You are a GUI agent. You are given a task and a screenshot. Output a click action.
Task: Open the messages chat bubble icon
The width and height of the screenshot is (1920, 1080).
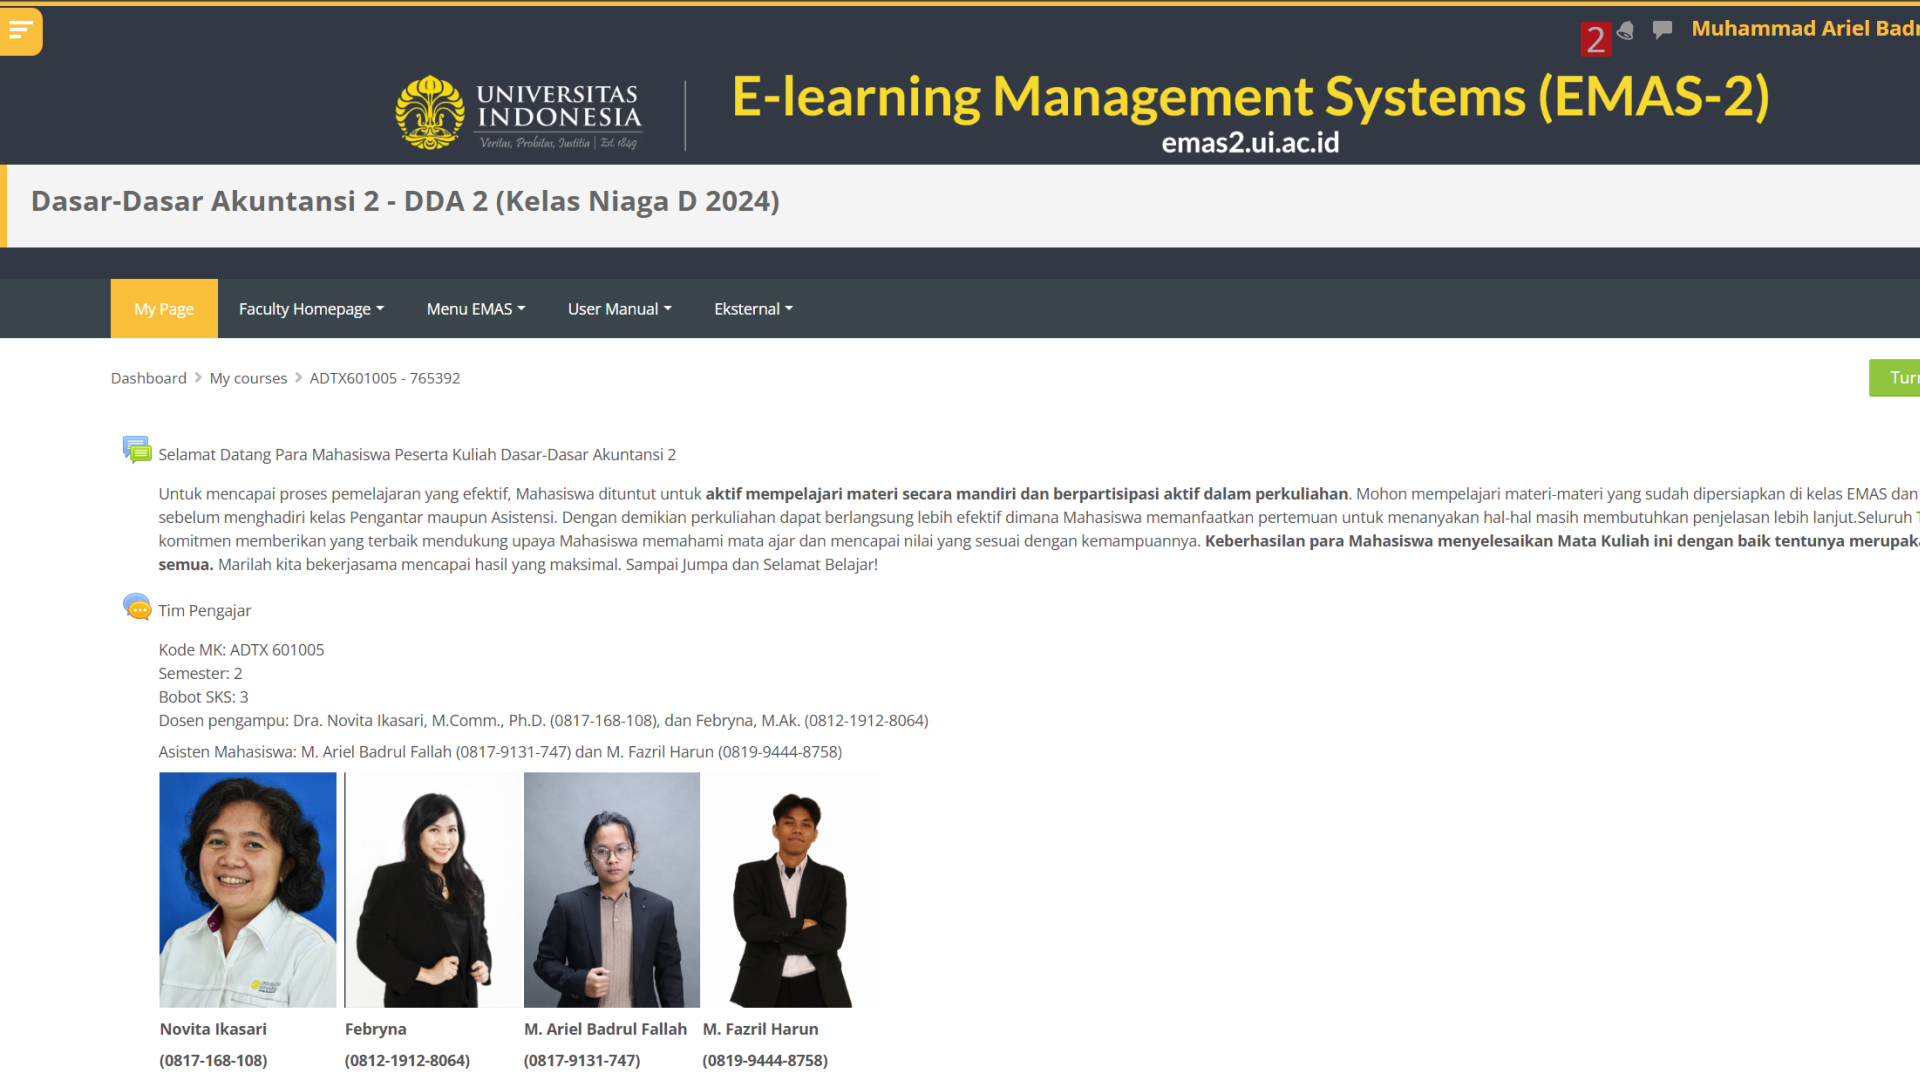coord(1662,30)
